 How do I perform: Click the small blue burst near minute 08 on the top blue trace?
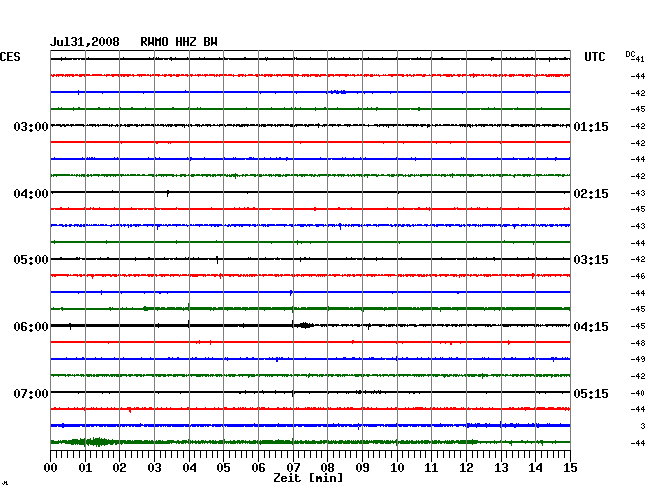(338, 92)
